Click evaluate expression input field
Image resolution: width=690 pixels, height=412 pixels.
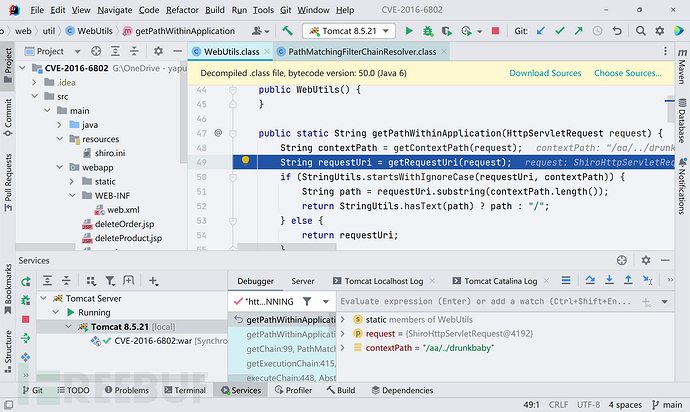[486, 302]
